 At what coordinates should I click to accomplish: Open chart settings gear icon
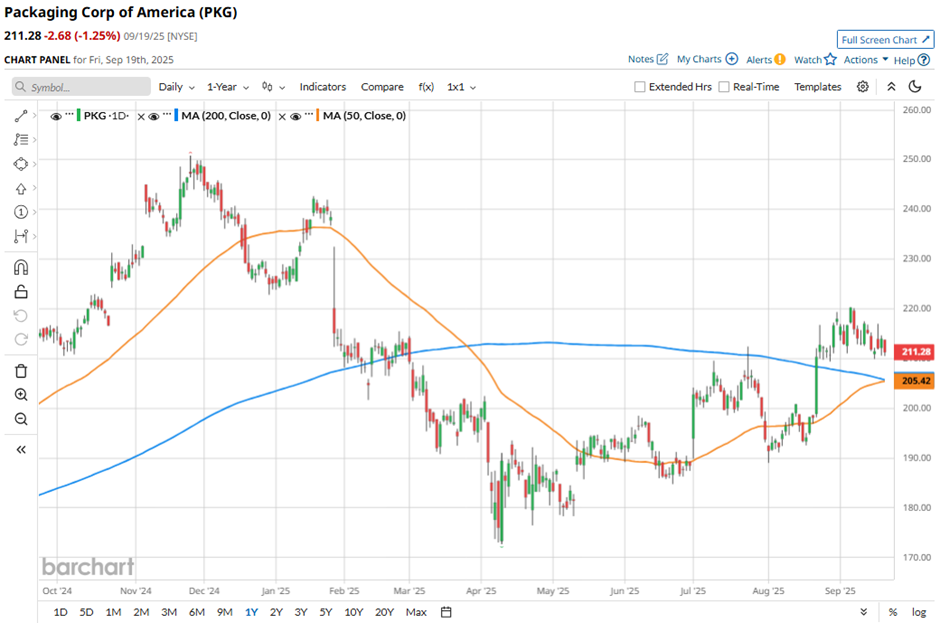click(863, 87)
